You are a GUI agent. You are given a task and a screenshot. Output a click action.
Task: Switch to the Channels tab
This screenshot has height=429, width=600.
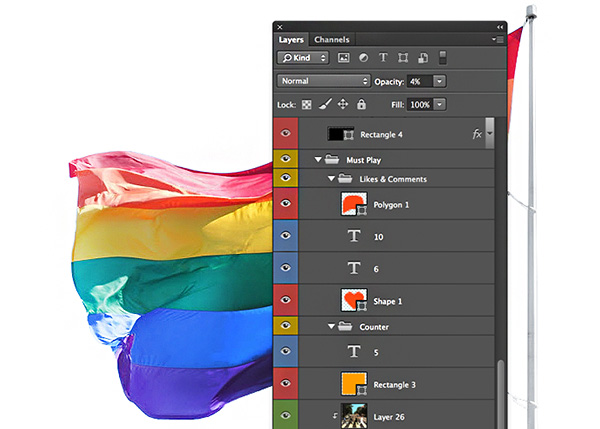tap(331, 40)
